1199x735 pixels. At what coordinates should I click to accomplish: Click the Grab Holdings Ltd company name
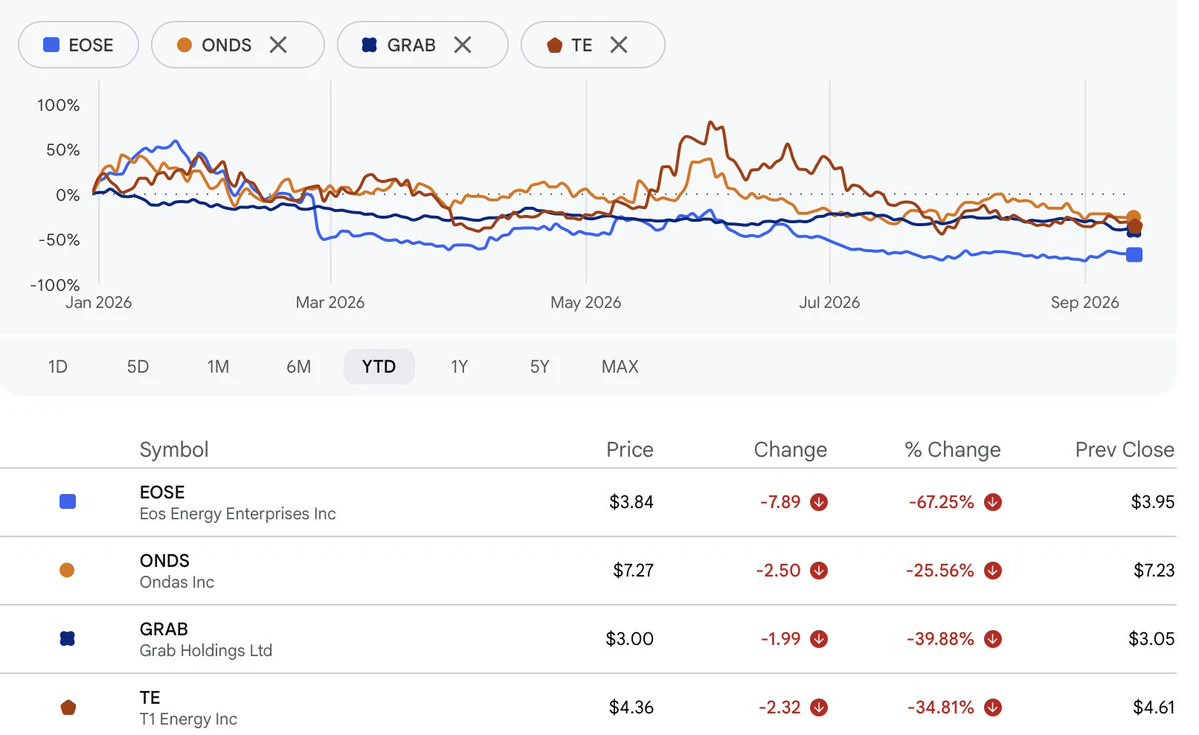(206, 651)
